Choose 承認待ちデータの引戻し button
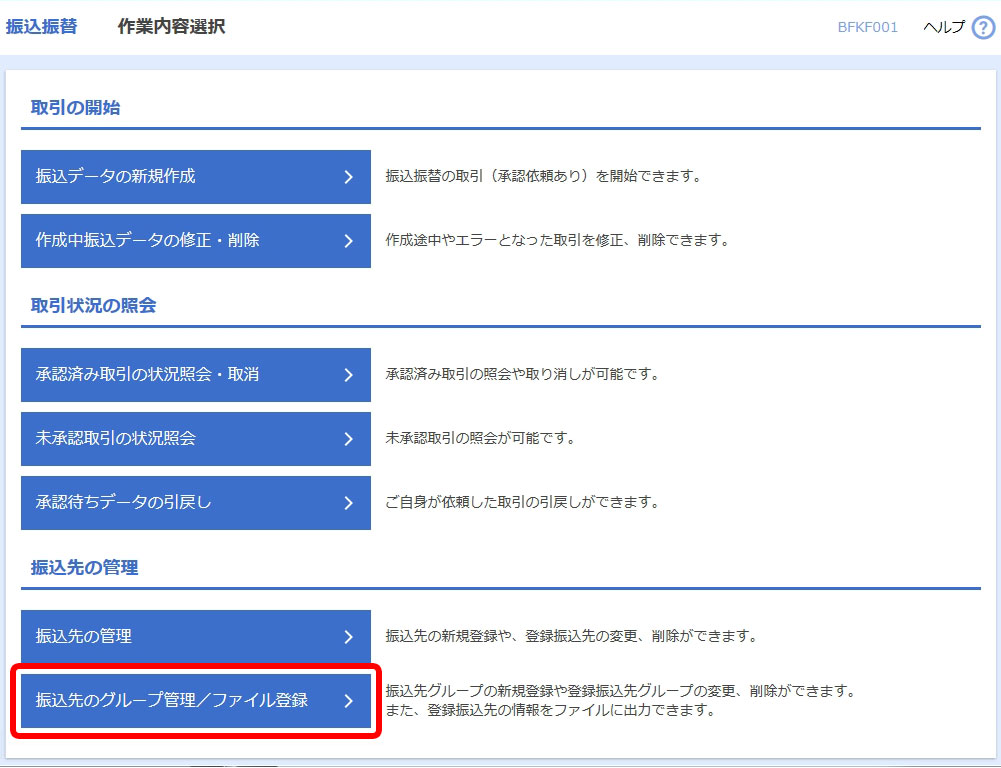The height and width of the screenshot is (768, 1001). point(196,502)
